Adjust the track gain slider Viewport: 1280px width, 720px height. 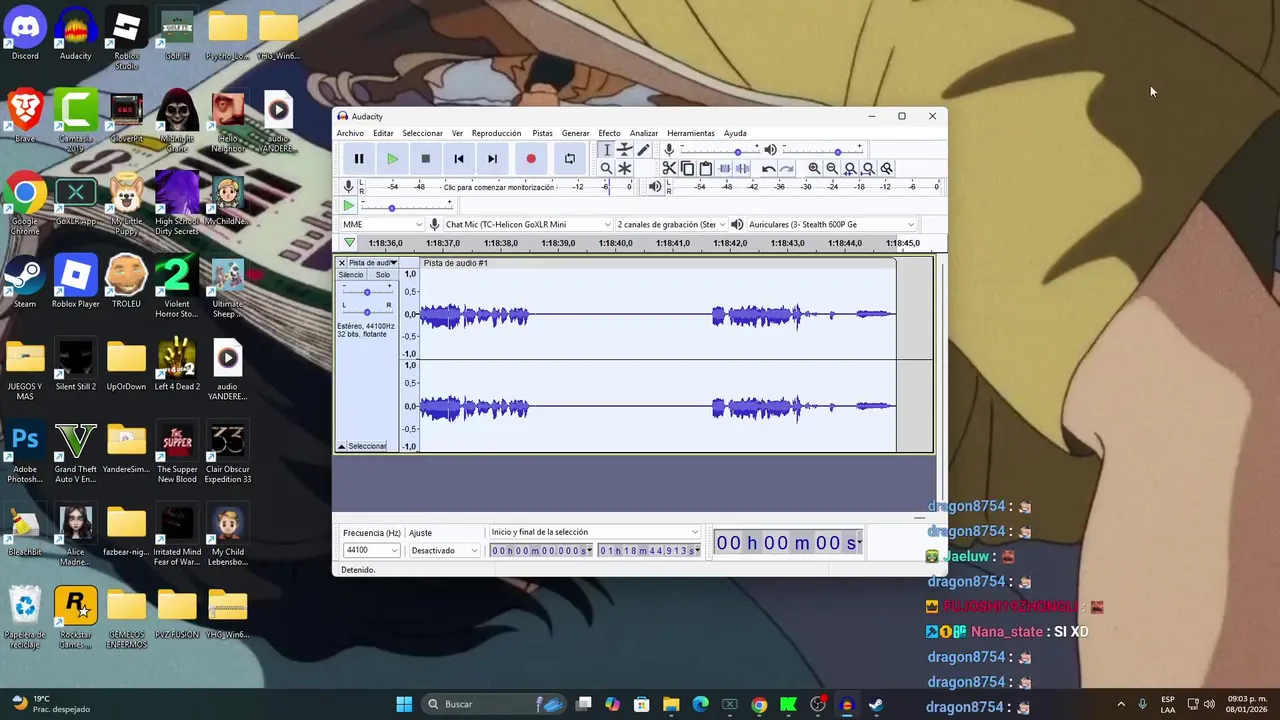(366, 290)
